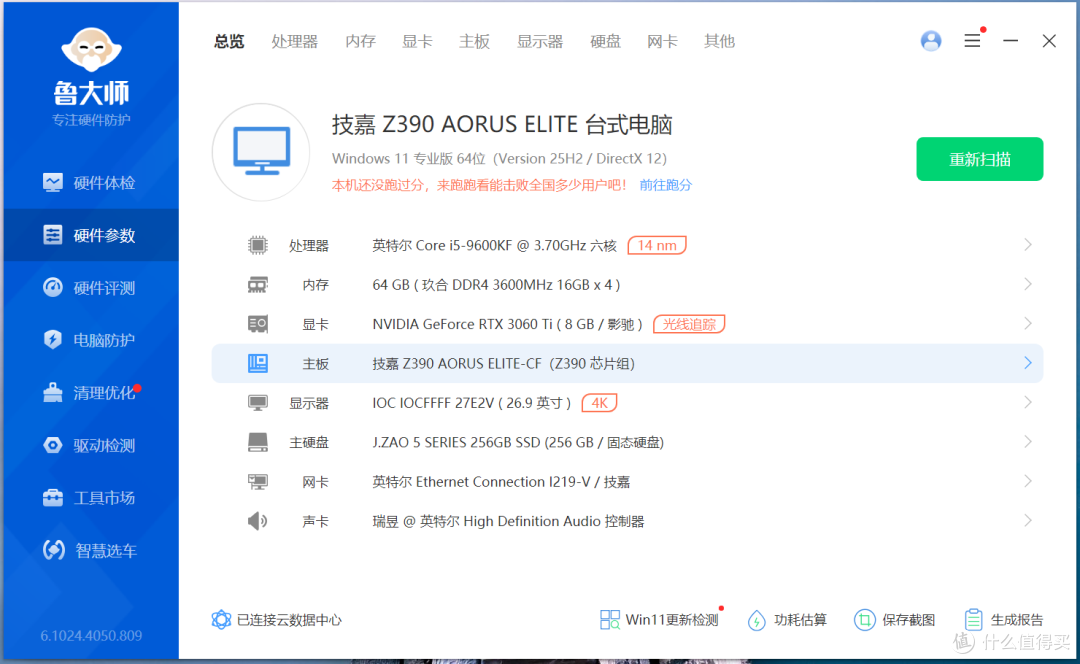Click the 网卡 network adapter icon
Image resolution: width=1080 pixels, height=664 pixels.
258,481
